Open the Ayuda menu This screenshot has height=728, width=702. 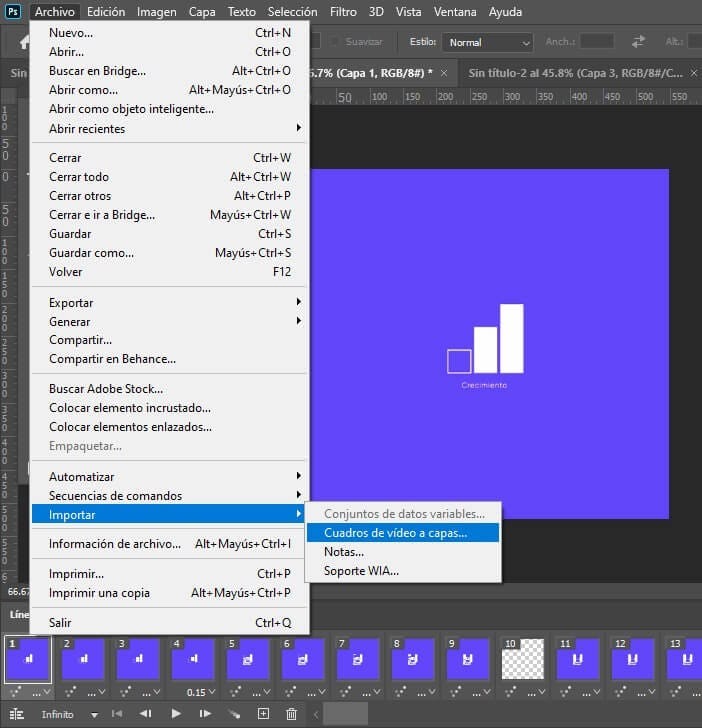pyautogui.click(x=505, y=12)
